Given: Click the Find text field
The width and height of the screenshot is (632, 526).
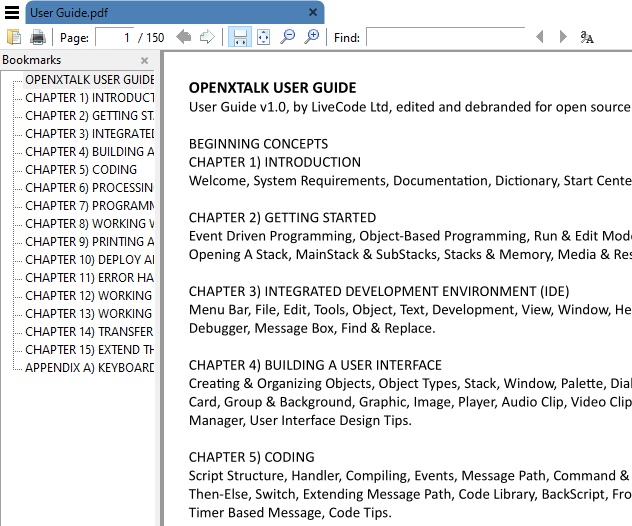Looking at the screenshot, I should [x=446, y=37].
